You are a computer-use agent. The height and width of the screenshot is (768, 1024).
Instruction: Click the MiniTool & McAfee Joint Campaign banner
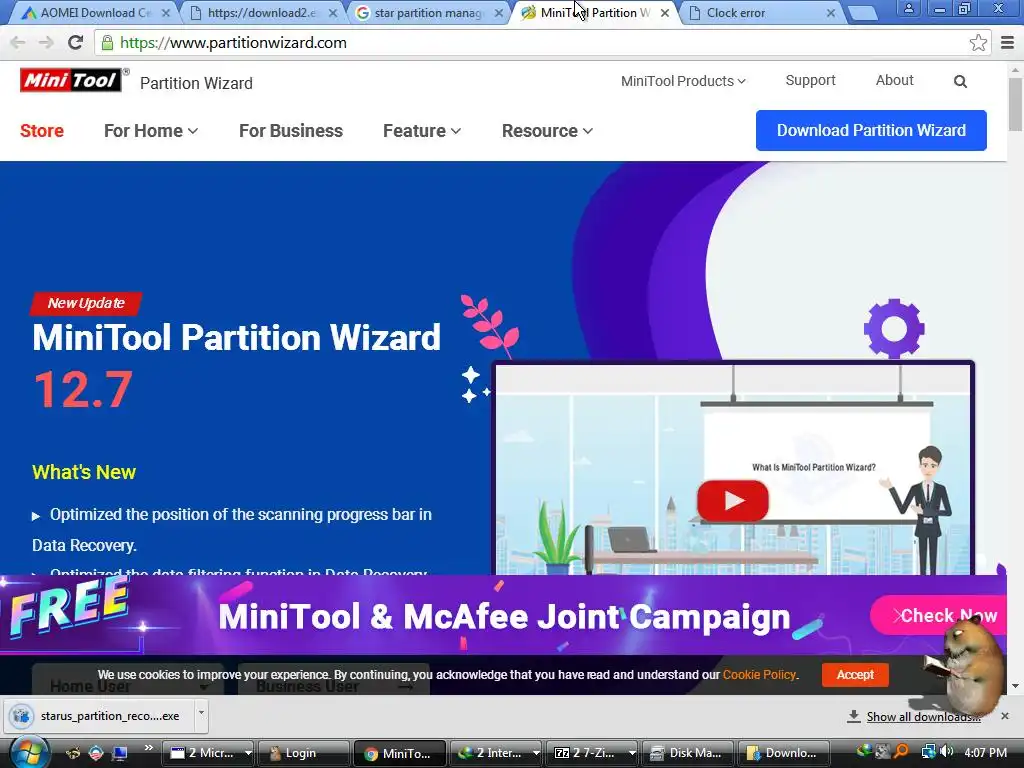504,615
